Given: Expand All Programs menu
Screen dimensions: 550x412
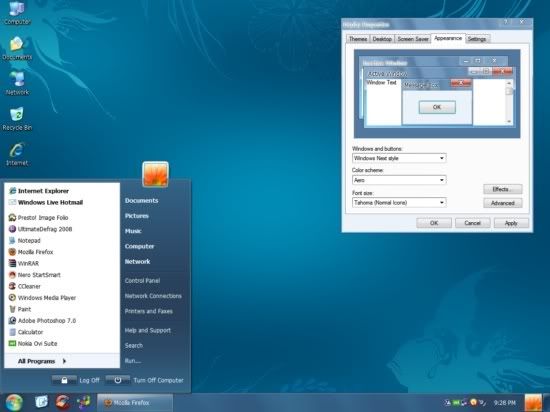Looking at the screenshot, I should [42, 361].
